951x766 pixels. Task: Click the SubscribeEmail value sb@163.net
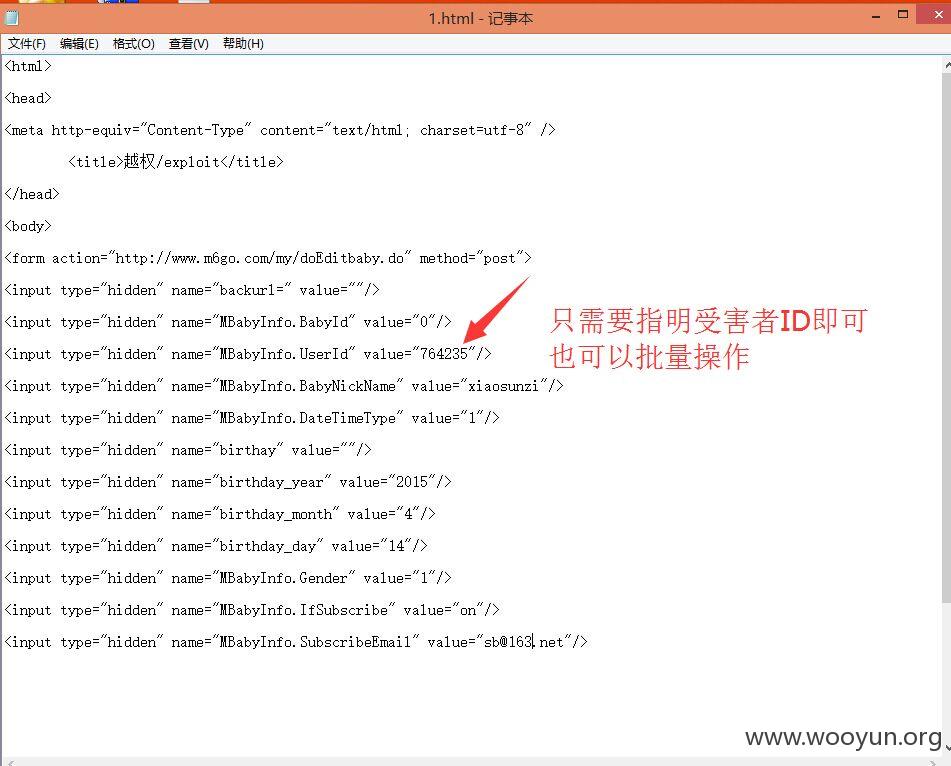pos(523,642)
